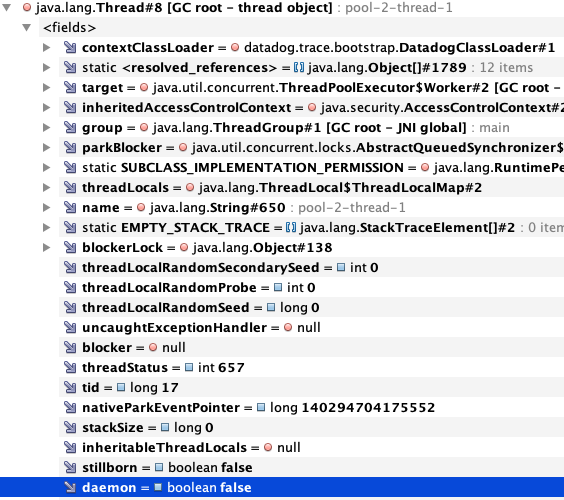The height and width of the screenshot is (500, 564).
Task: Click field icon beside daemon
Action: point(70,487)
